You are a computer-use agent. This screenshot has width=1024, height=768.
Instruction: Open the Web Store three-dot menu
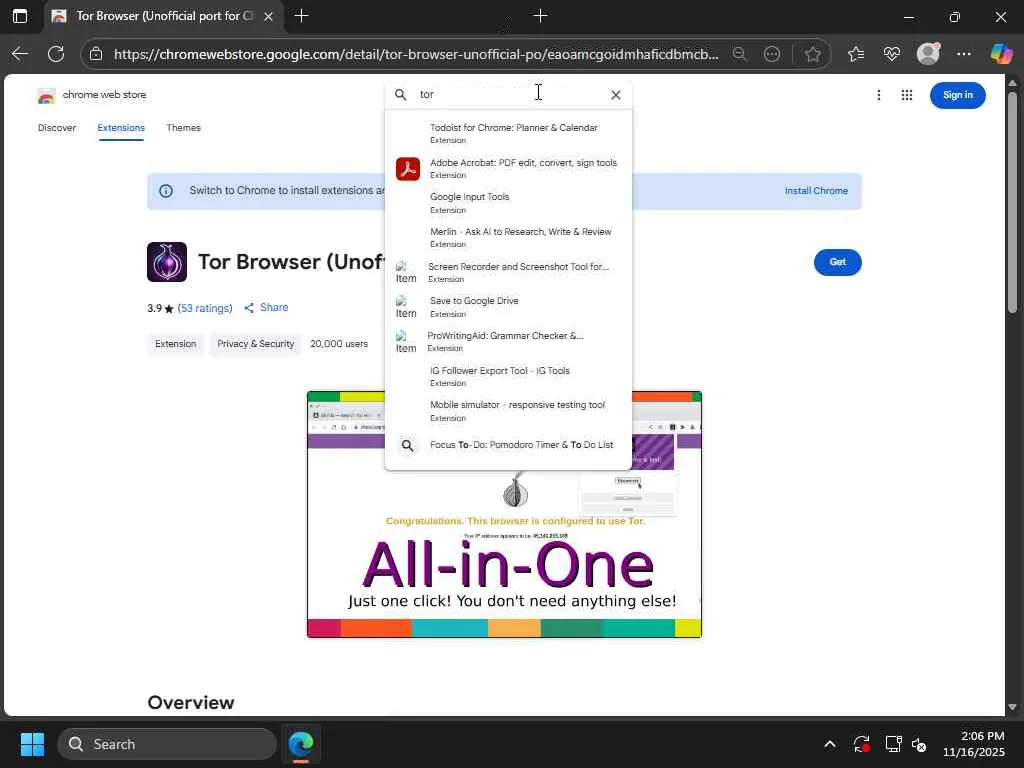[x=879, y=95]
